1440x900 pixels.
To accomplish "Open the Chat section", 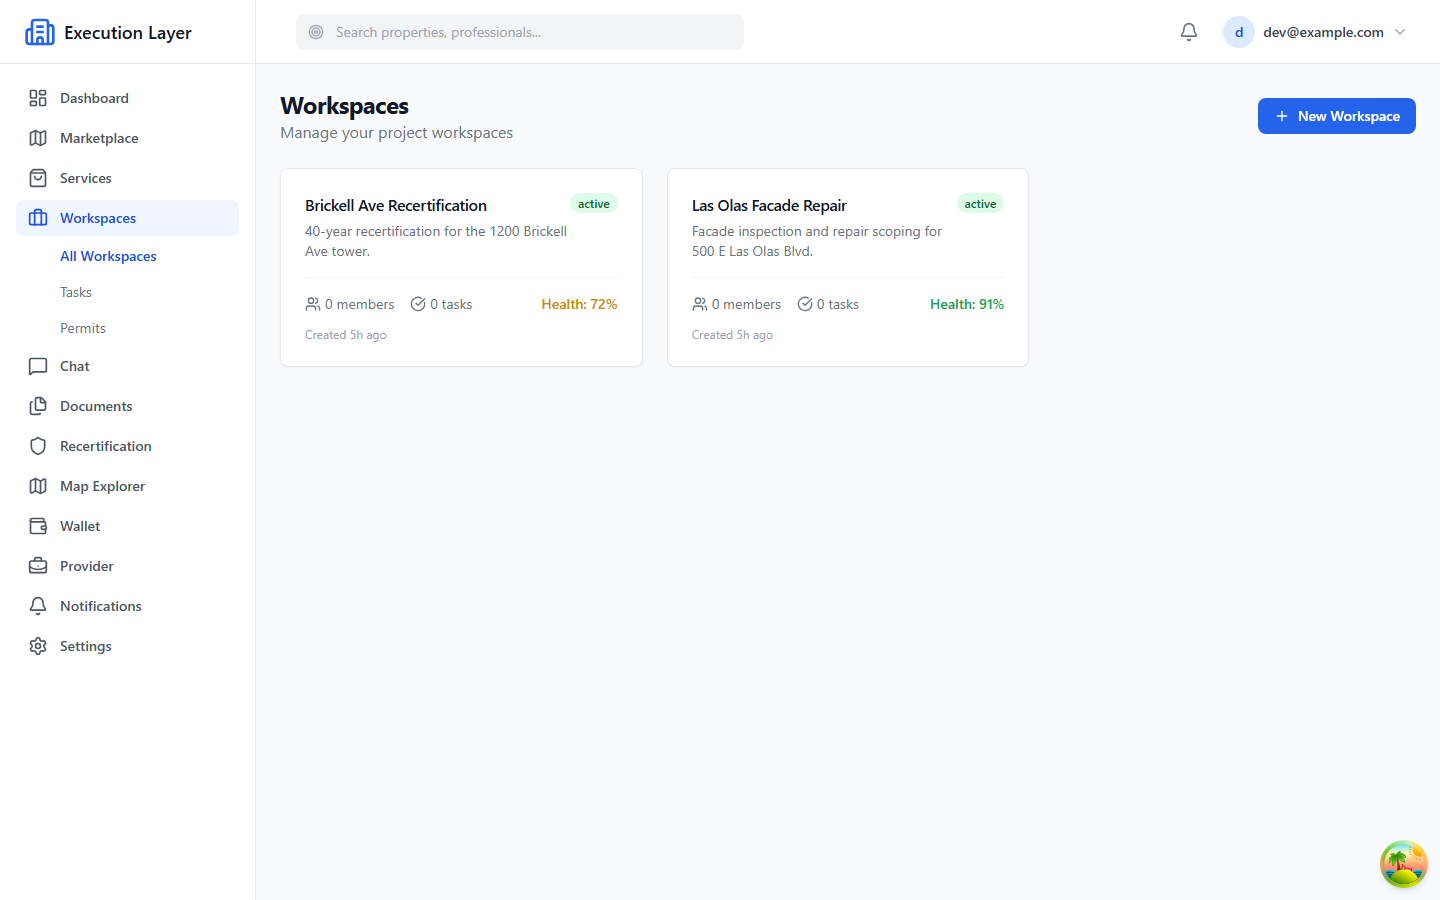I will tap(128, 366).
